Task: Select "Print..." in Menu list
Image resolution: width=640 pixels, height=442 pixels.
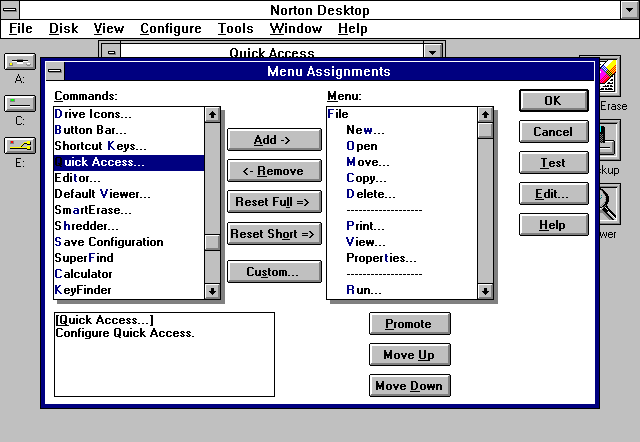Action: [402, 226]
